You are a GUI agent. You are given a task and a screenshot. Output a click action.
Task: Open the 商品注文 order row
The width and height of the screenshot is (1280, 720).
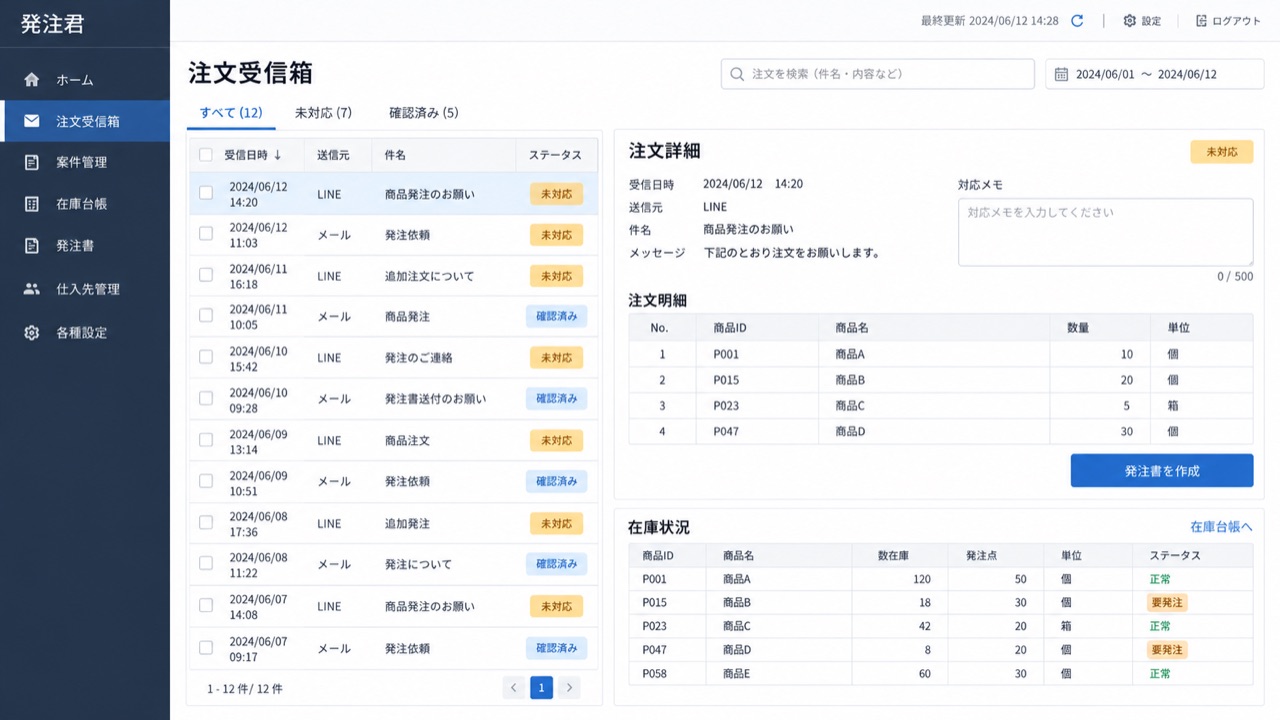(394, 440)
